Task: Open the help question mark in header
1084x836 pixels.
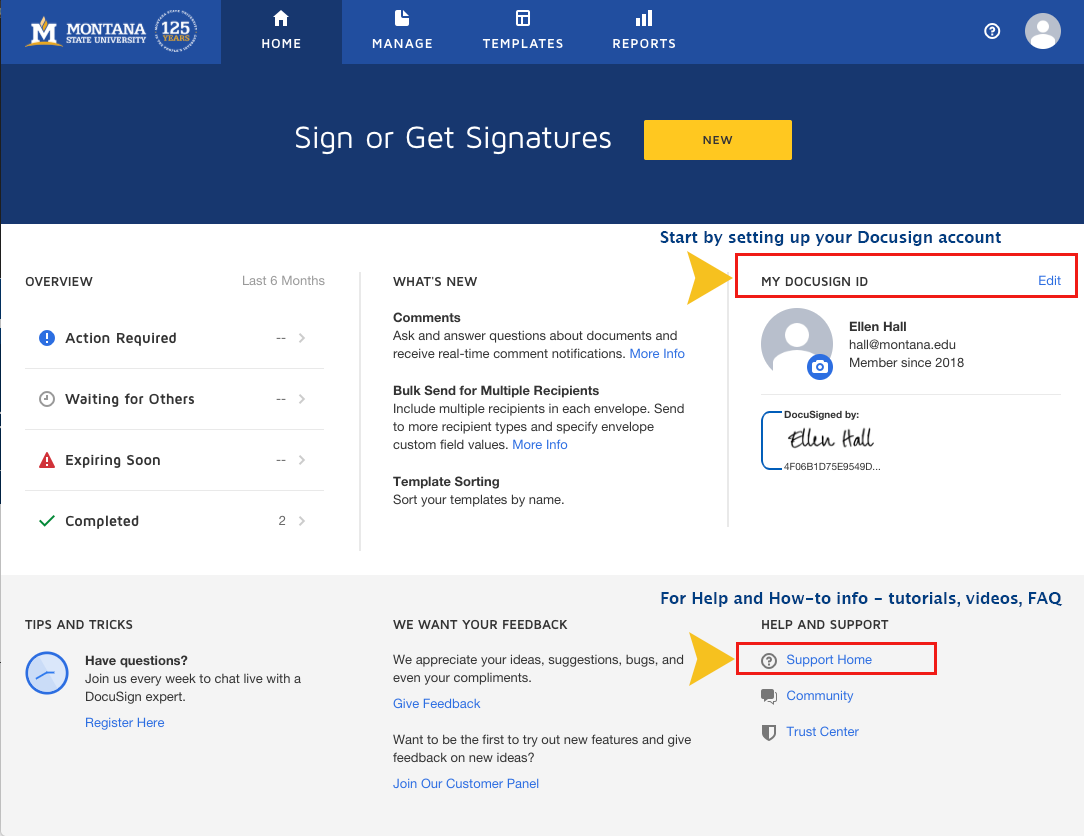Action: pyautogui.click(x=992, y=31)
